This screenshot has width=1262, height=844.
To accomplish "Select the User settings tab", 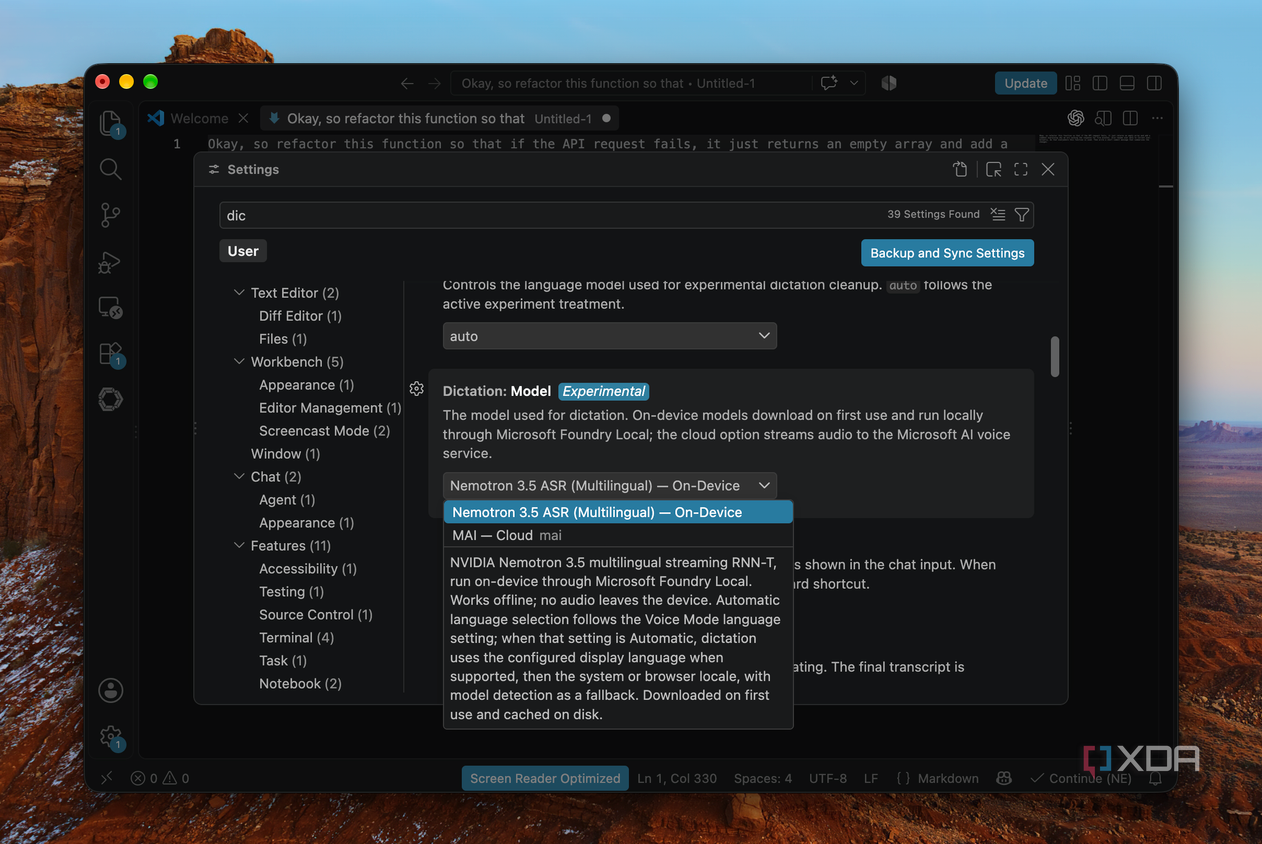I will (243, 251).
